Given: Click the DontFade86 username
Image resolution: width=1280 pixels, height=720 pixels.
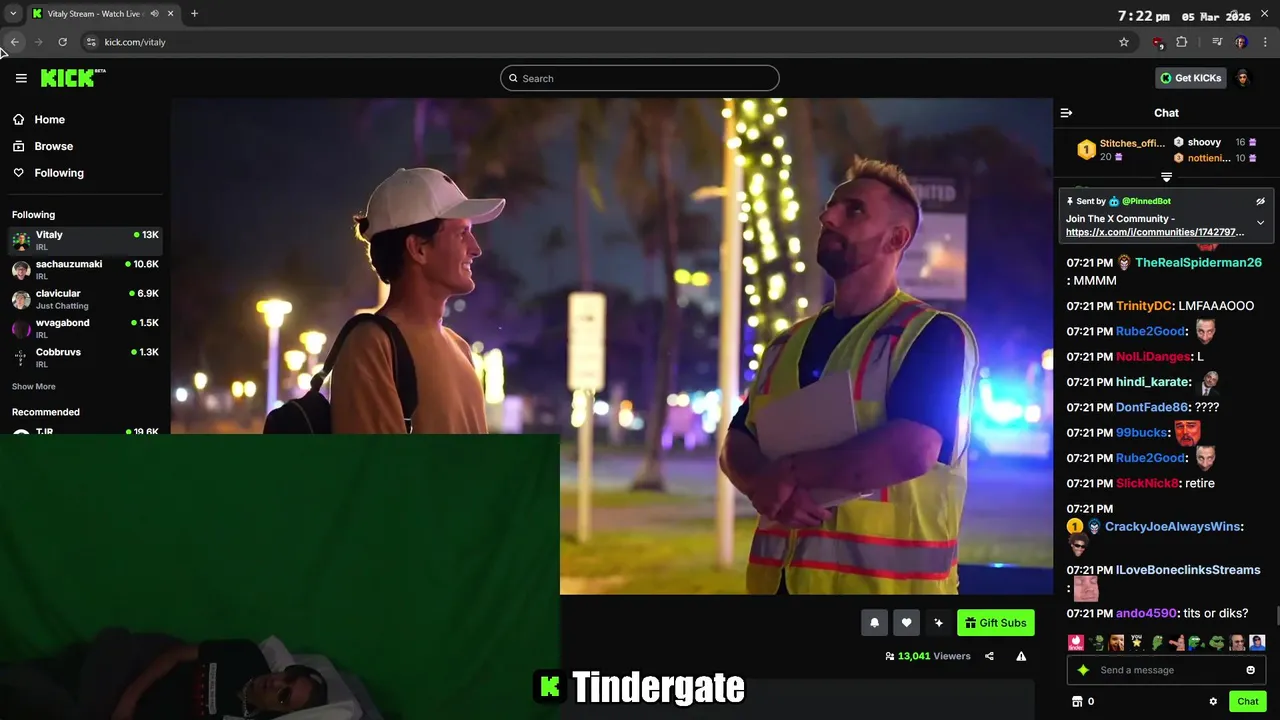Looking at the screenshot, I should coord(1152,407).
